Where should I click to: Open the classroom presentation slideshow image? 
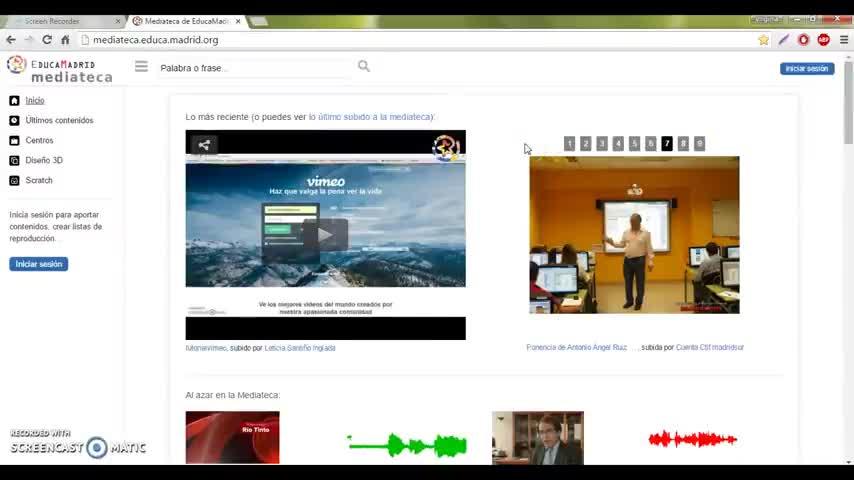pos(635,235)
